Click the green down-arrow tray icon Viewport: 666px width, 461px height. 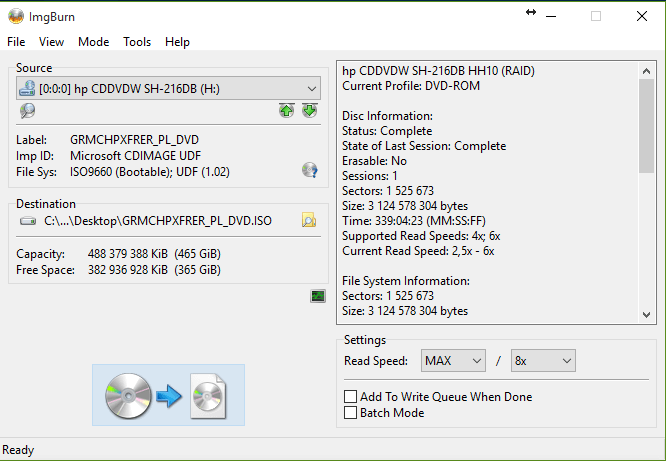(x=309, y=111)
